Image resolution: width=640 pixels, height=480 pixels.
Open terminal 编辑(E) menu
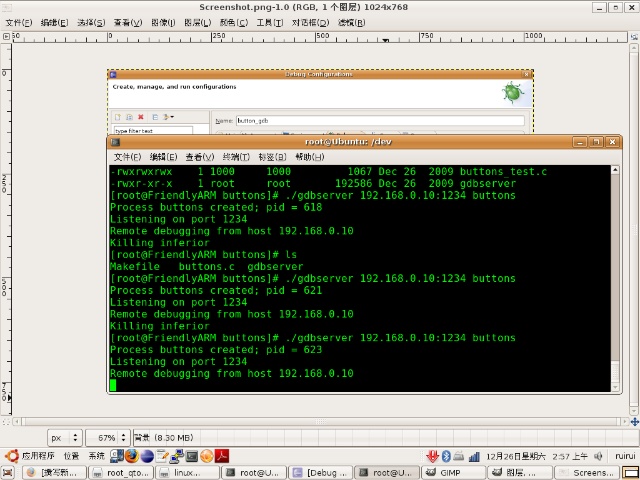pos(163,157)
